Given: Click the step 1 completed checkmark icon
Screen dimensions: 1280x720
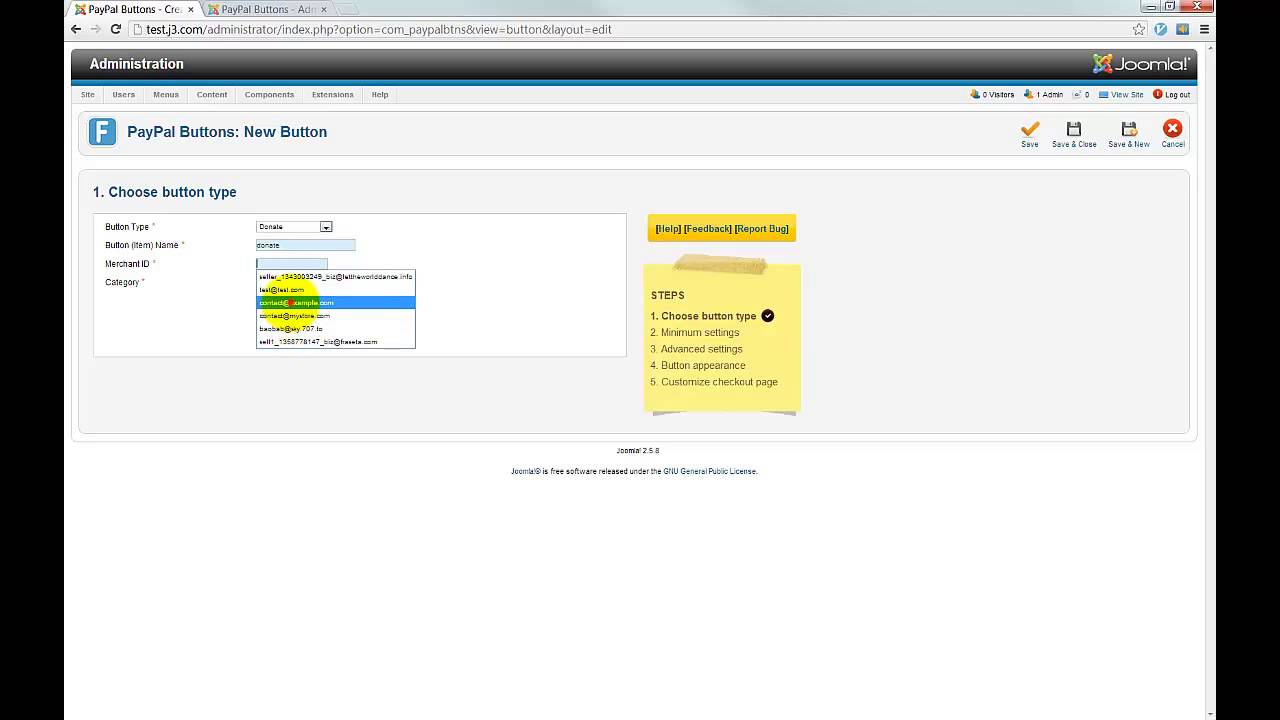Looking at the screenshot, I should 768,316.
